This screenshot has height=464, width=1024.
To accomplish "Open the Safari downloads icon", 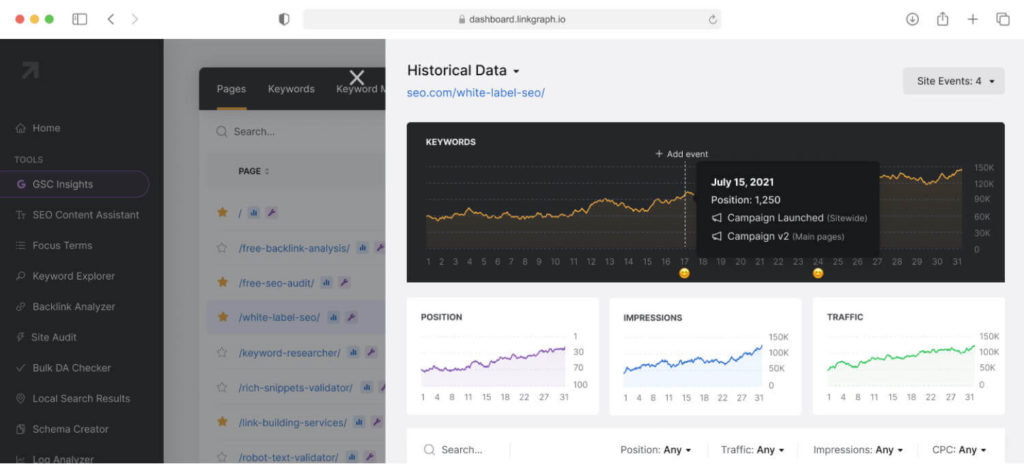I will 912,20.
